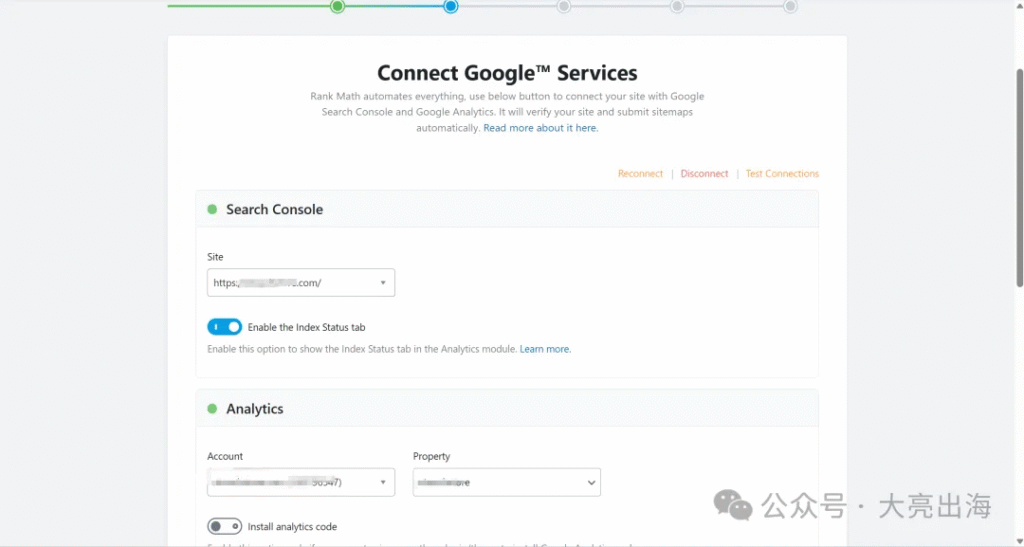Click the page vertical scrollbar thumb
Viewport: 1024px width, 547px height.
(1019, 178)
